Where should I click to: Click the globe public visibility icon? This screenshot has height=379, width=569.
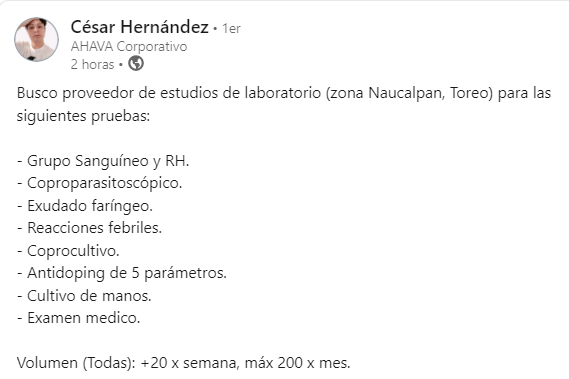[x=136, y=64]
